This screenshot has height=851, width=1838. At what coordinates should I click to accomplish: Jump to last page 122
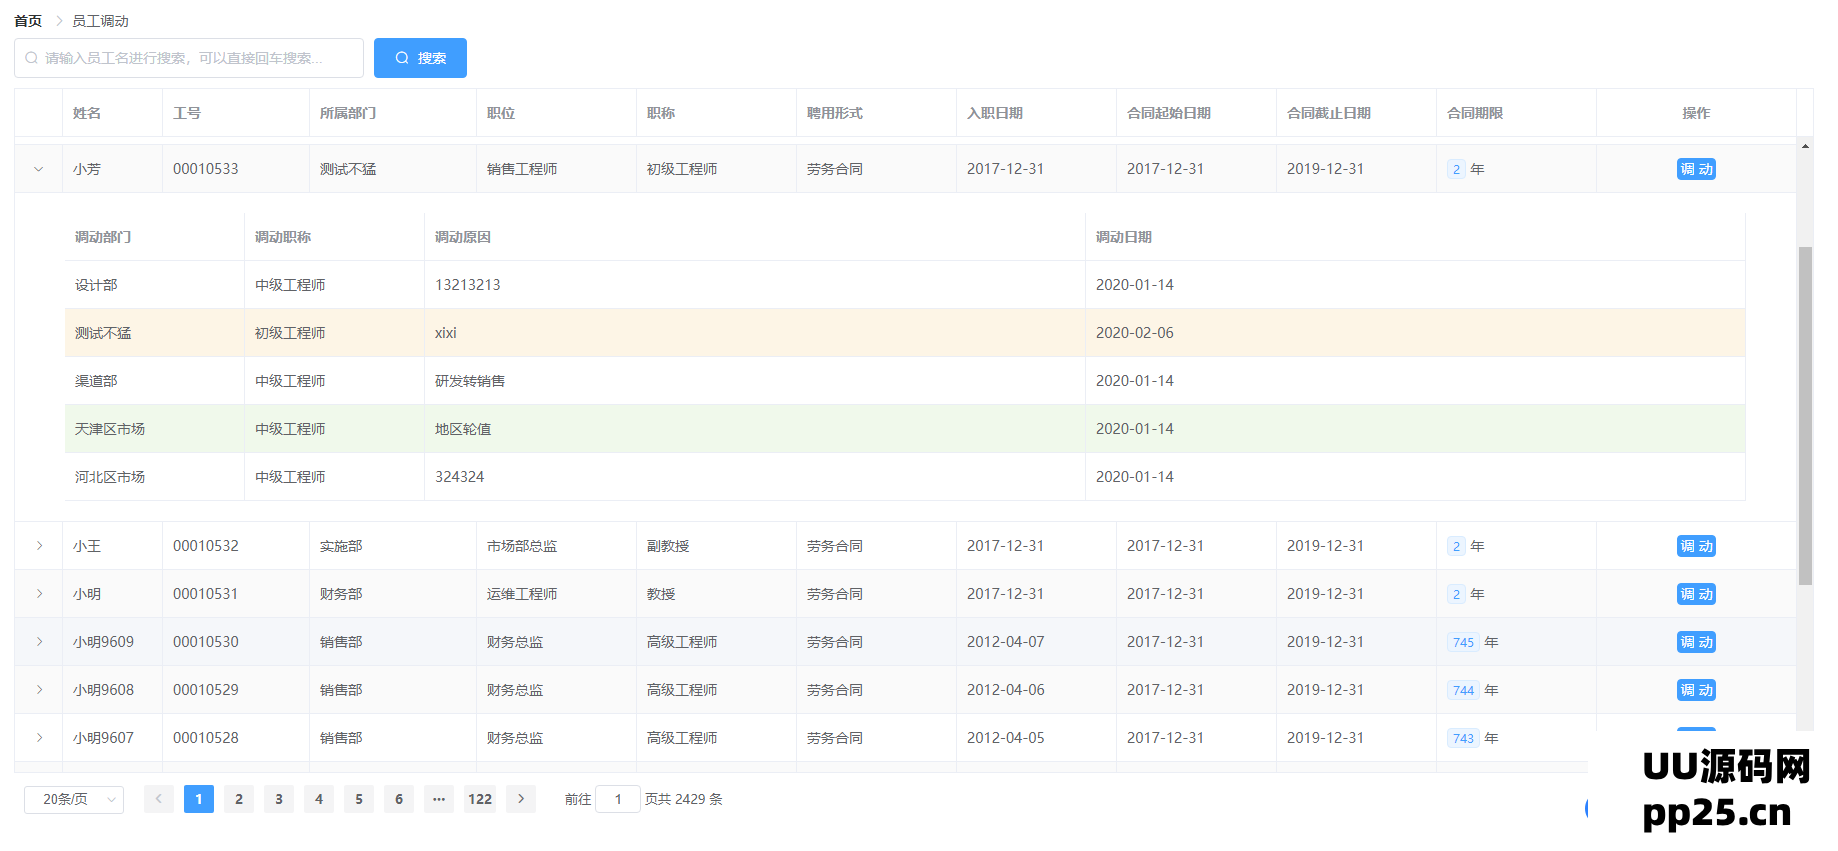tap(480, 799)
